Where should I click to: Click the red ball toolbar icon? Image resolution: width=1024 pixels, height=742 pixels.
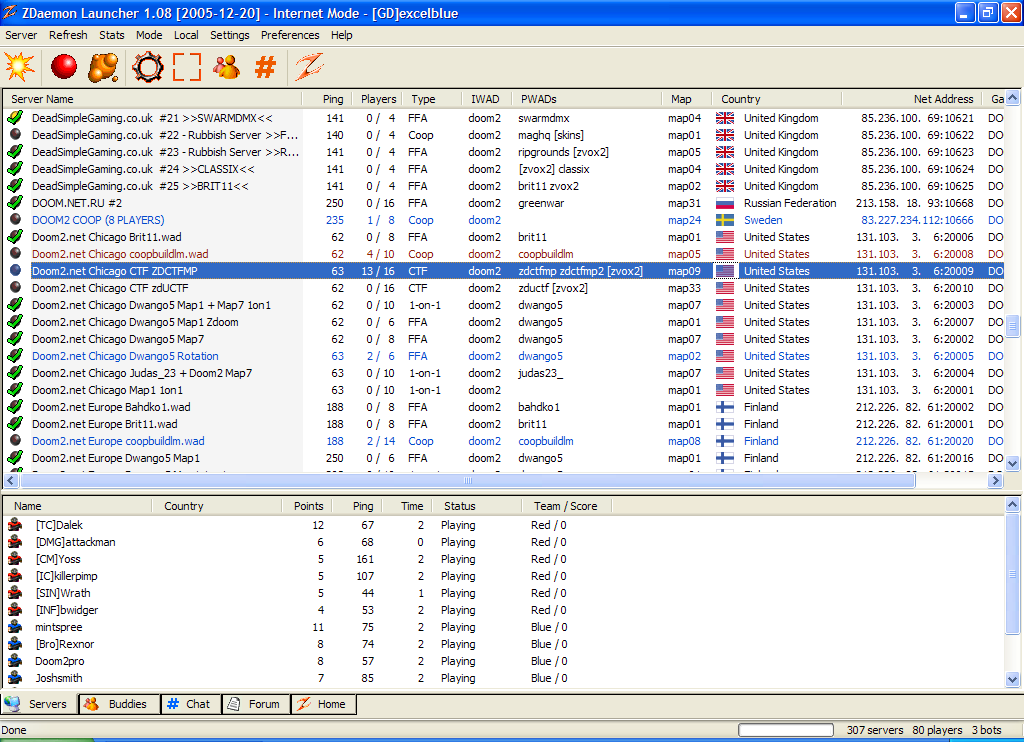[63, 67]
